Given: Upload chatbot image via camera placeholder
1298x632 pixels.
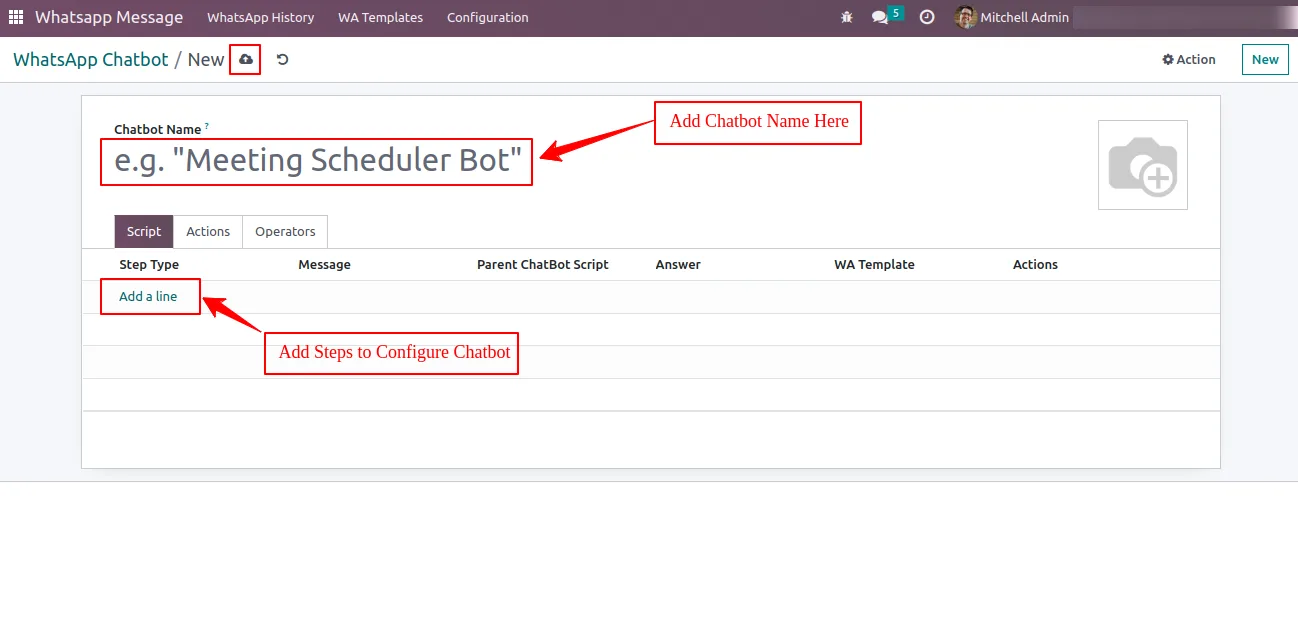Looking at the screenshot, I should 1142,165.
